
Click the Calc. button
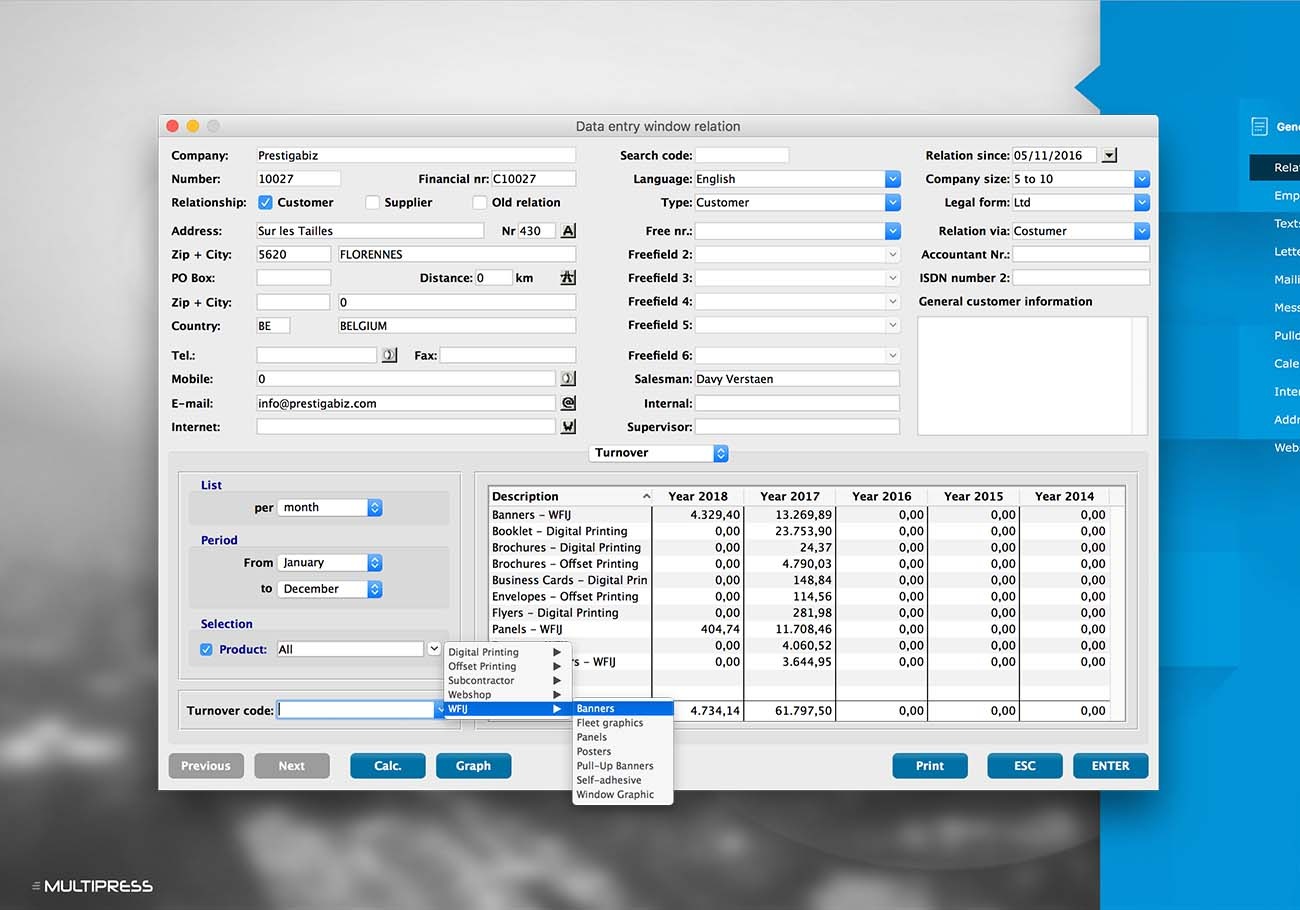click(388, 766)
